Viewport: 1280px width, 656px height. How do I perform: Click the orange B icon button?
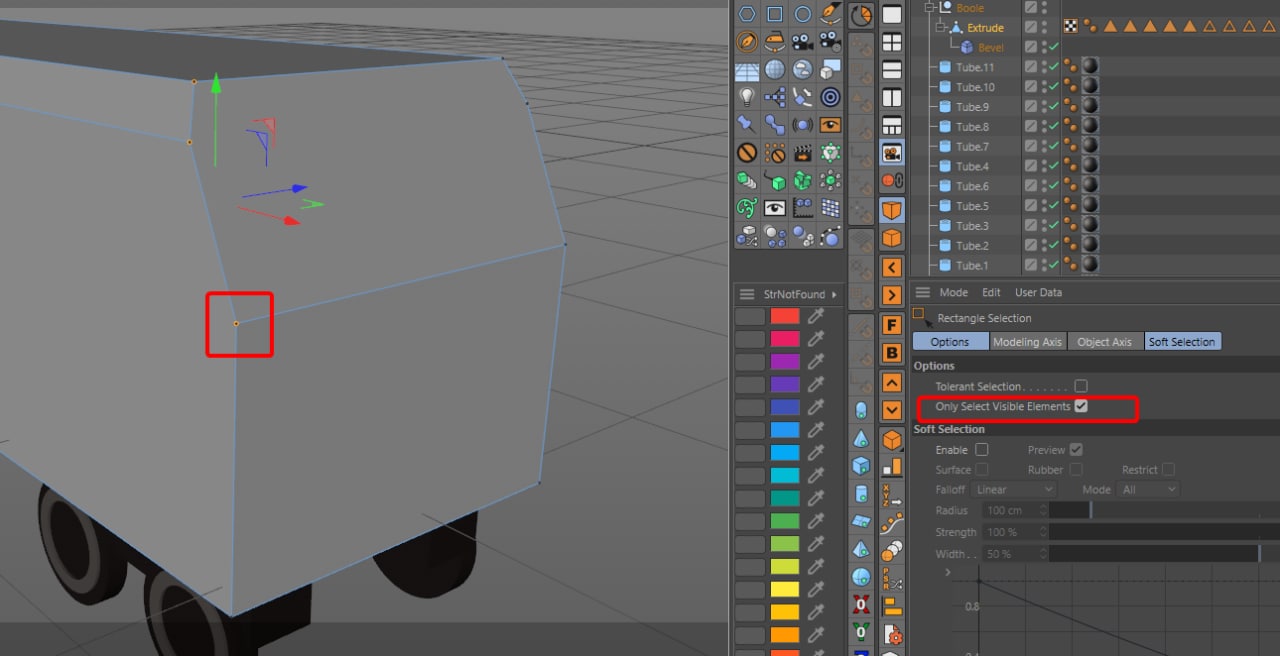[892, 353]
